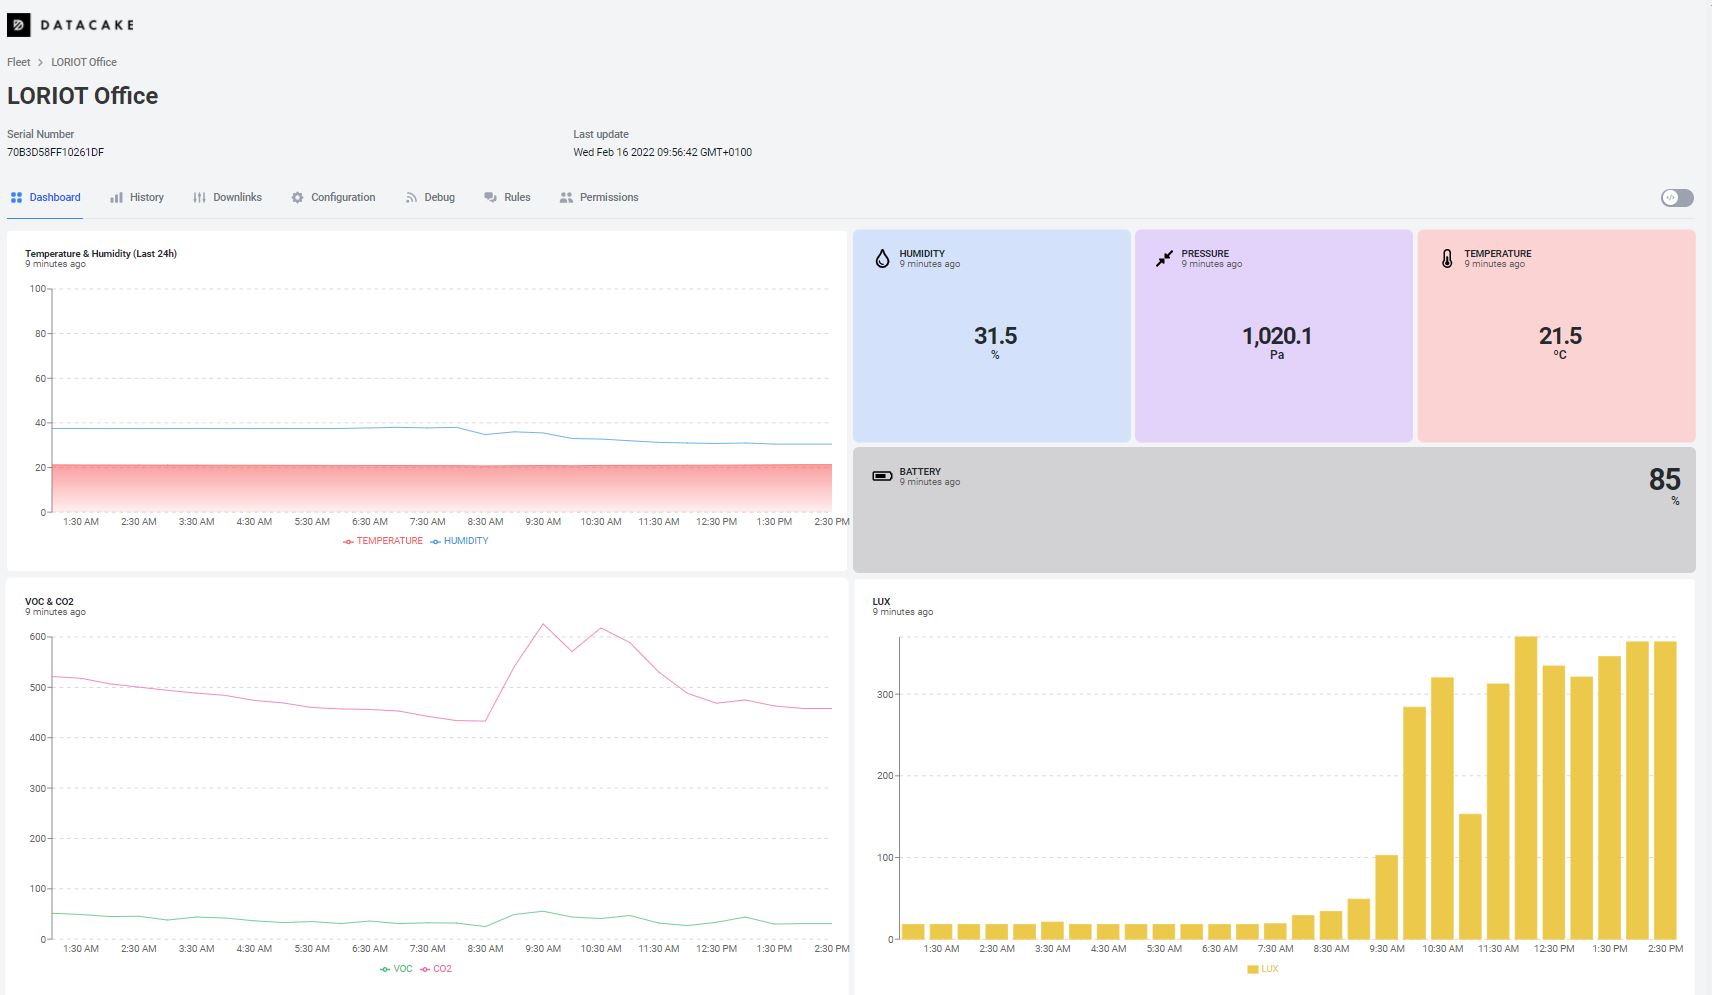Click the PRESSURE widget label
Viewport: 1712px width, 995px height.
(1205, 254)
